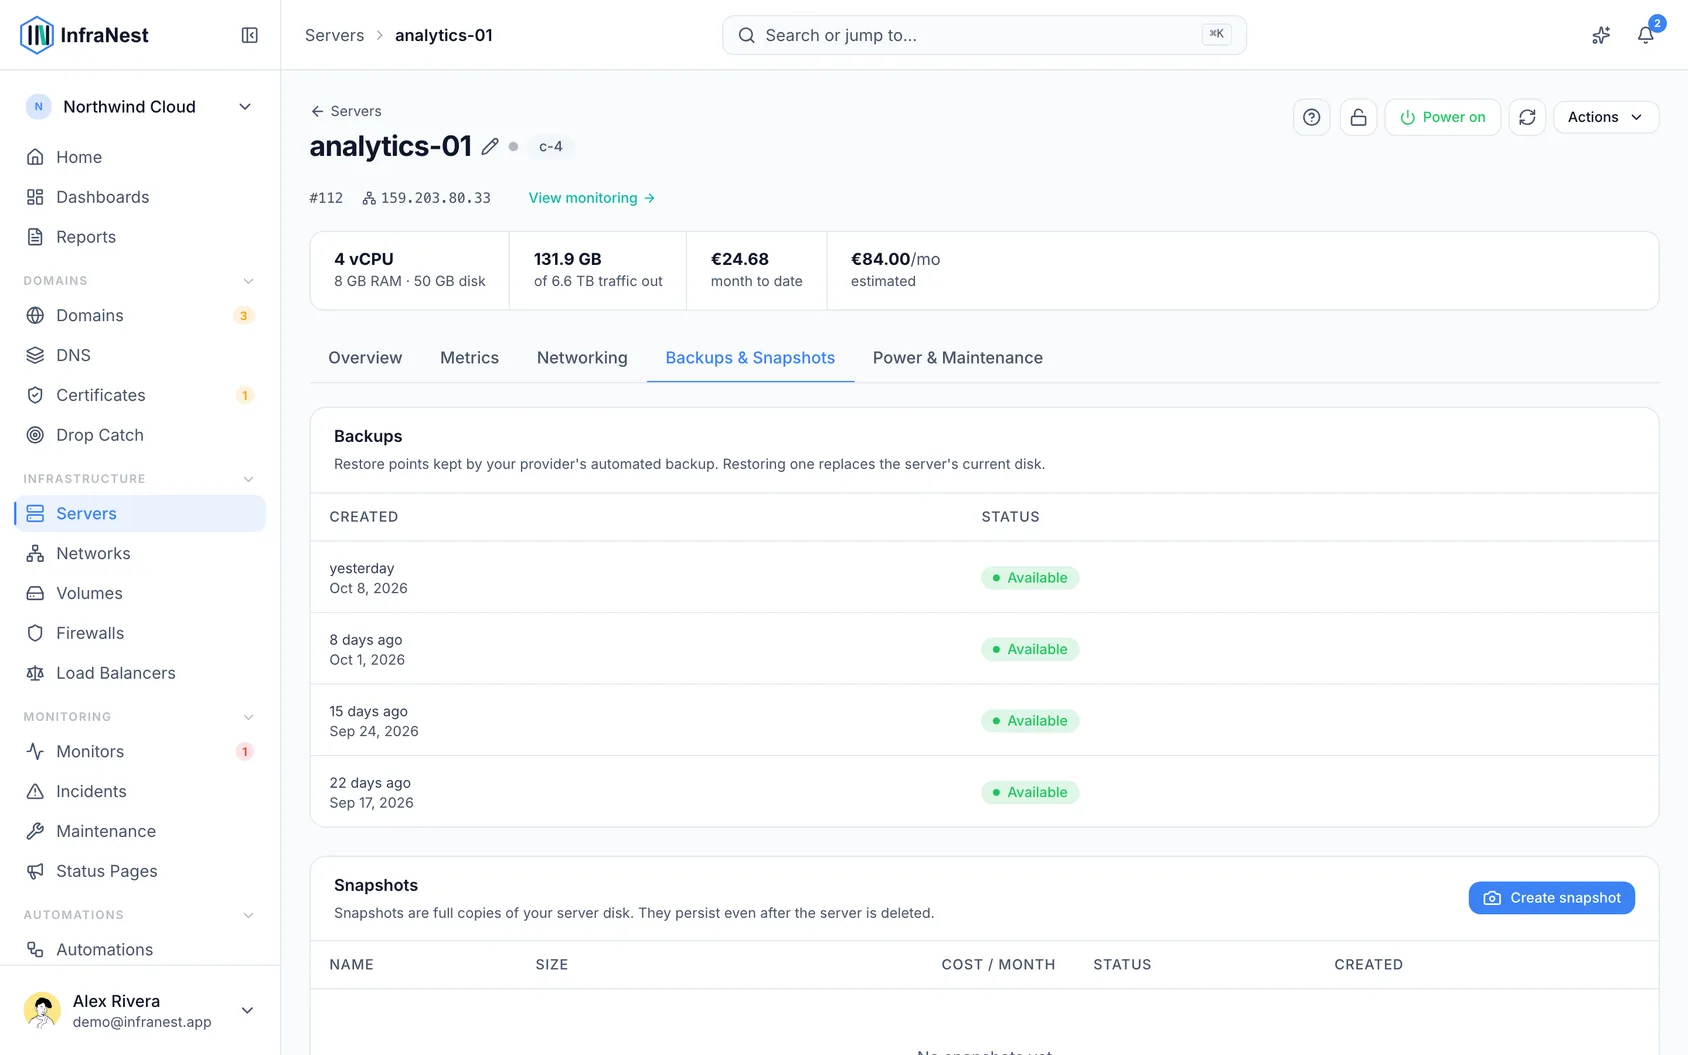Open Home in the sidebar
The height and width of the screenshot is (1055, 1688).
coord(140,157)
